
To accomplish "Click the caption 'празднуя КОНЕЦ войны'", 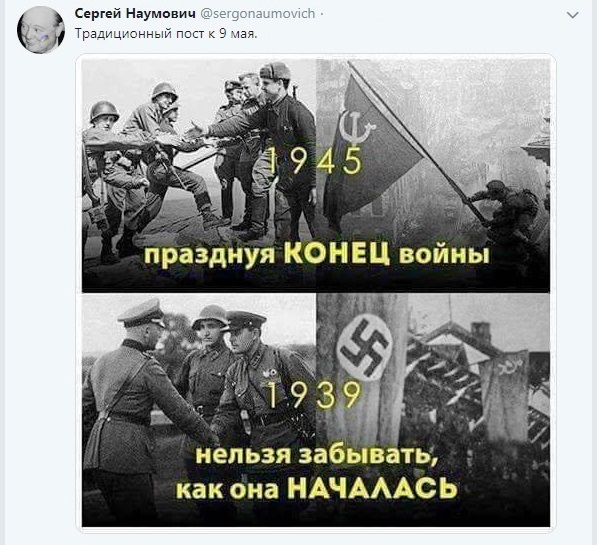I will (x=317, y=254).
